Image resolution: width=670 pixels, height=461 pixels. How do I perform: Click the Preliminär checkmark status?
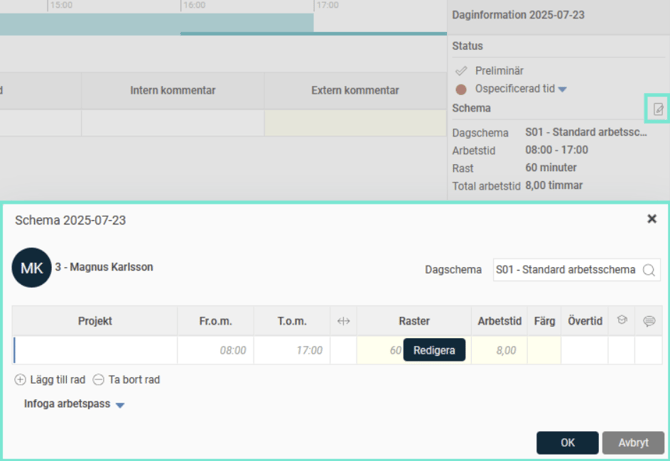click(x=461, y=71)
